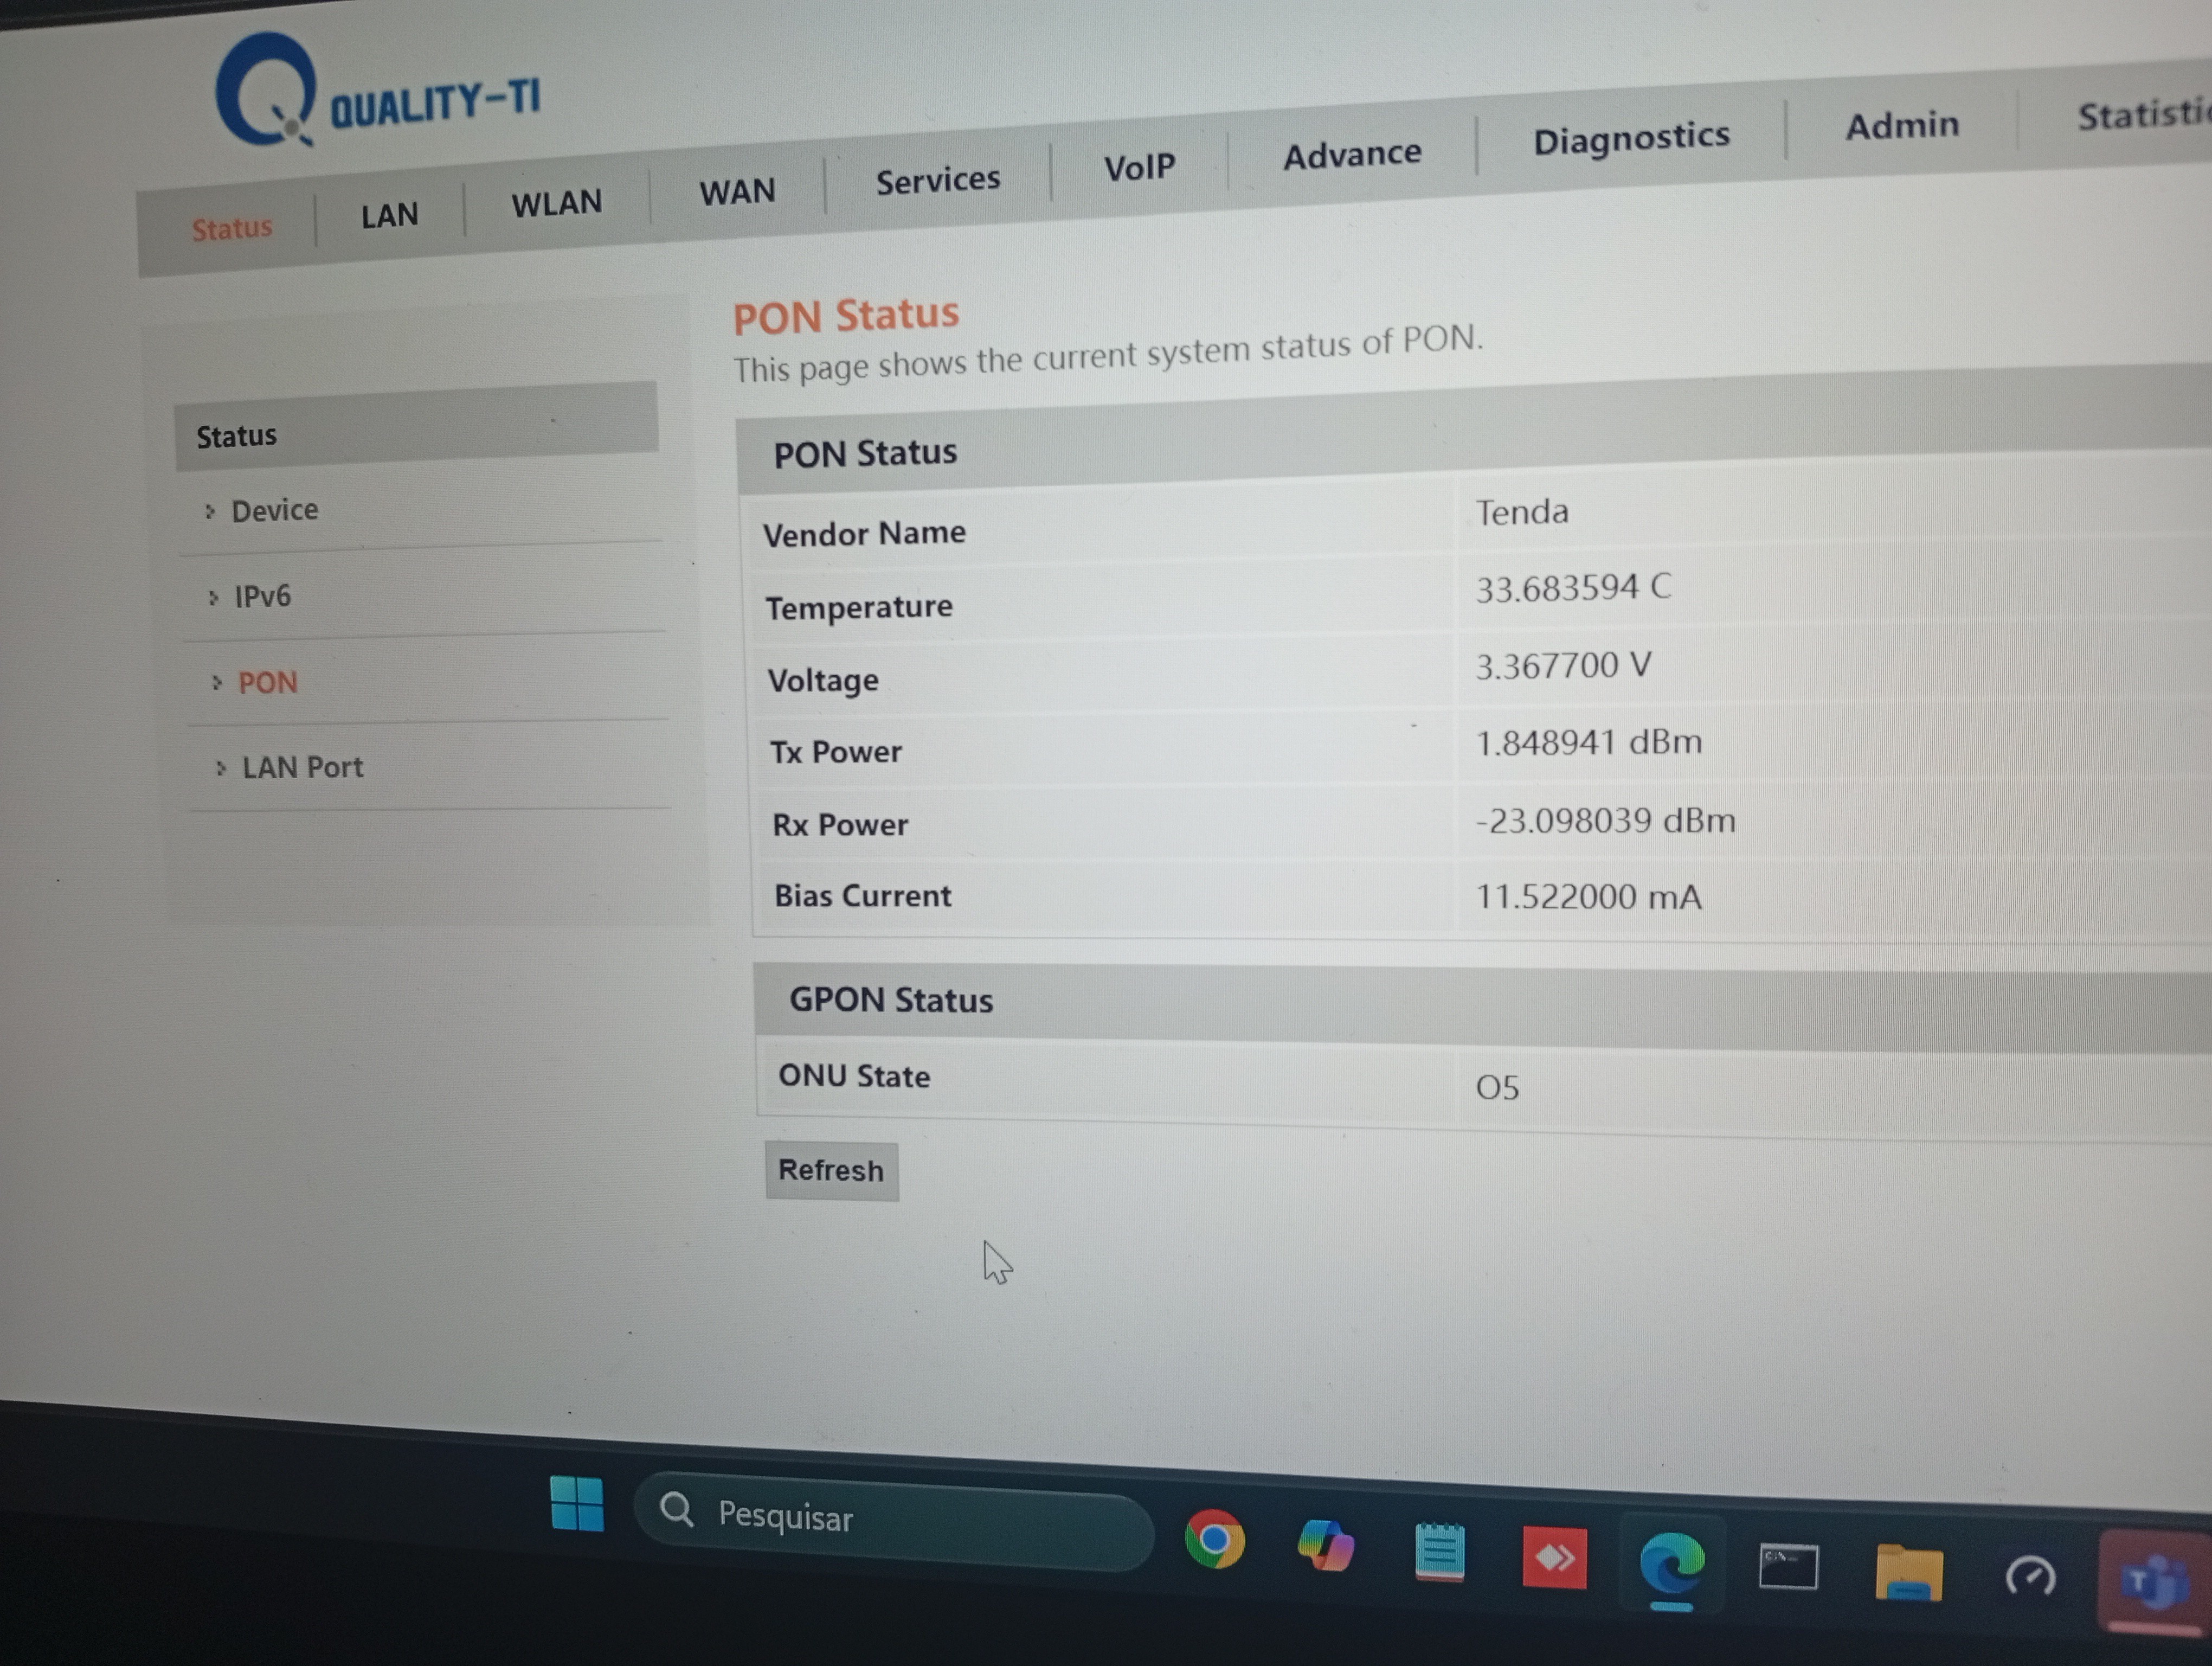Open the Command Prompt taskbar icon

pyautogui.click(x=1788, y=1567)
